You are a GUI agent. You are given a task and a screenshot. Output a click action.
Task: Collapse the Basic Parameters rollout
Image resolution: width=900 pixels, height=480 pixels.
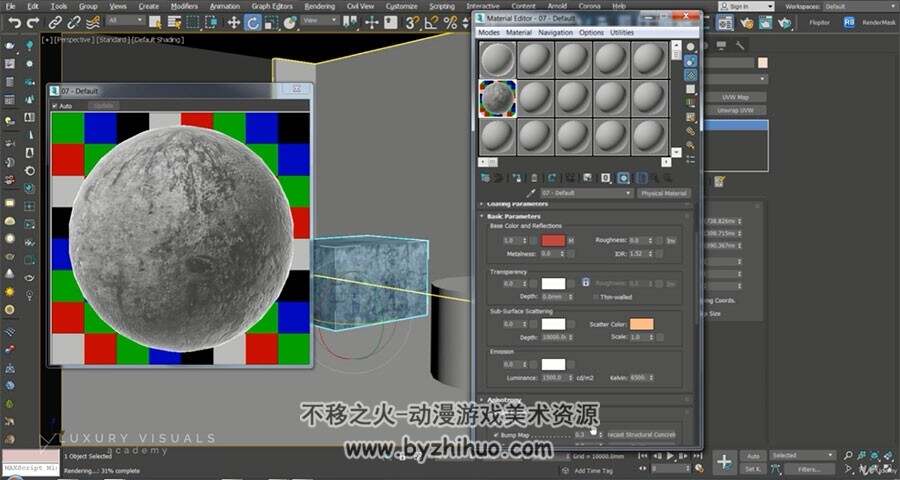pos(514,216)
